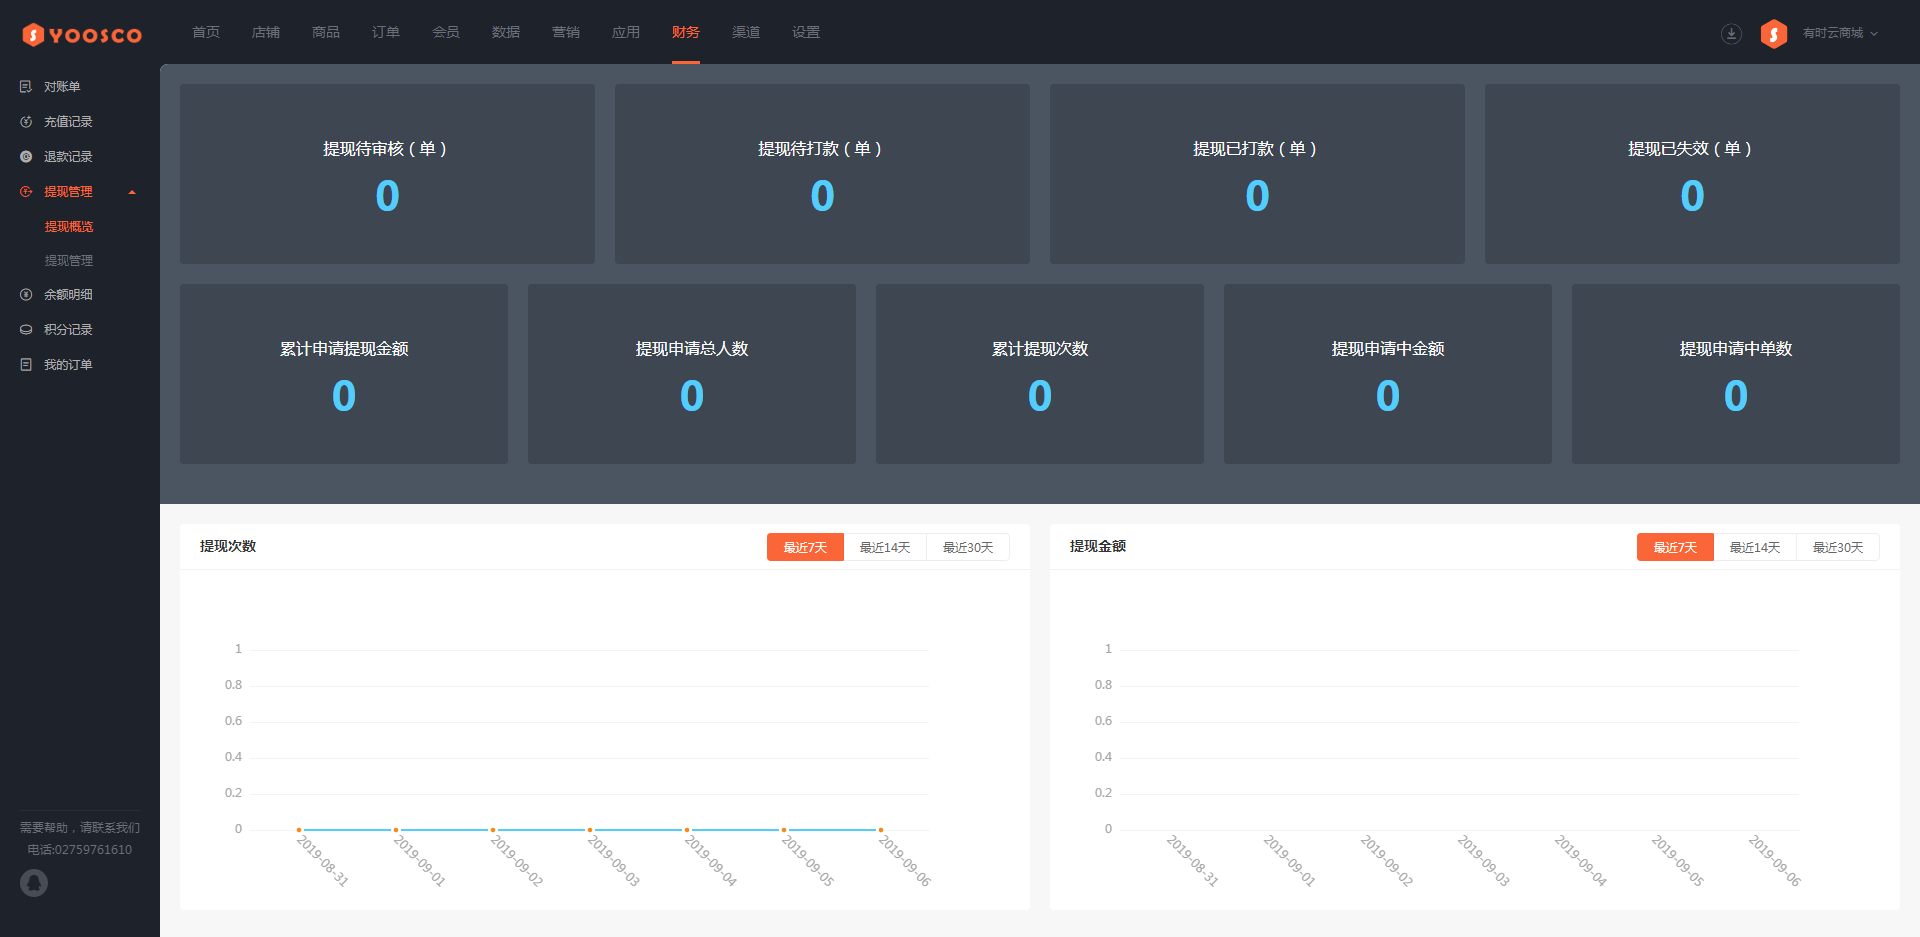Select the 提现概览 submenu item
Image resolution: width=1920 pixels, height=937 pixels.
tap(69, 227)
